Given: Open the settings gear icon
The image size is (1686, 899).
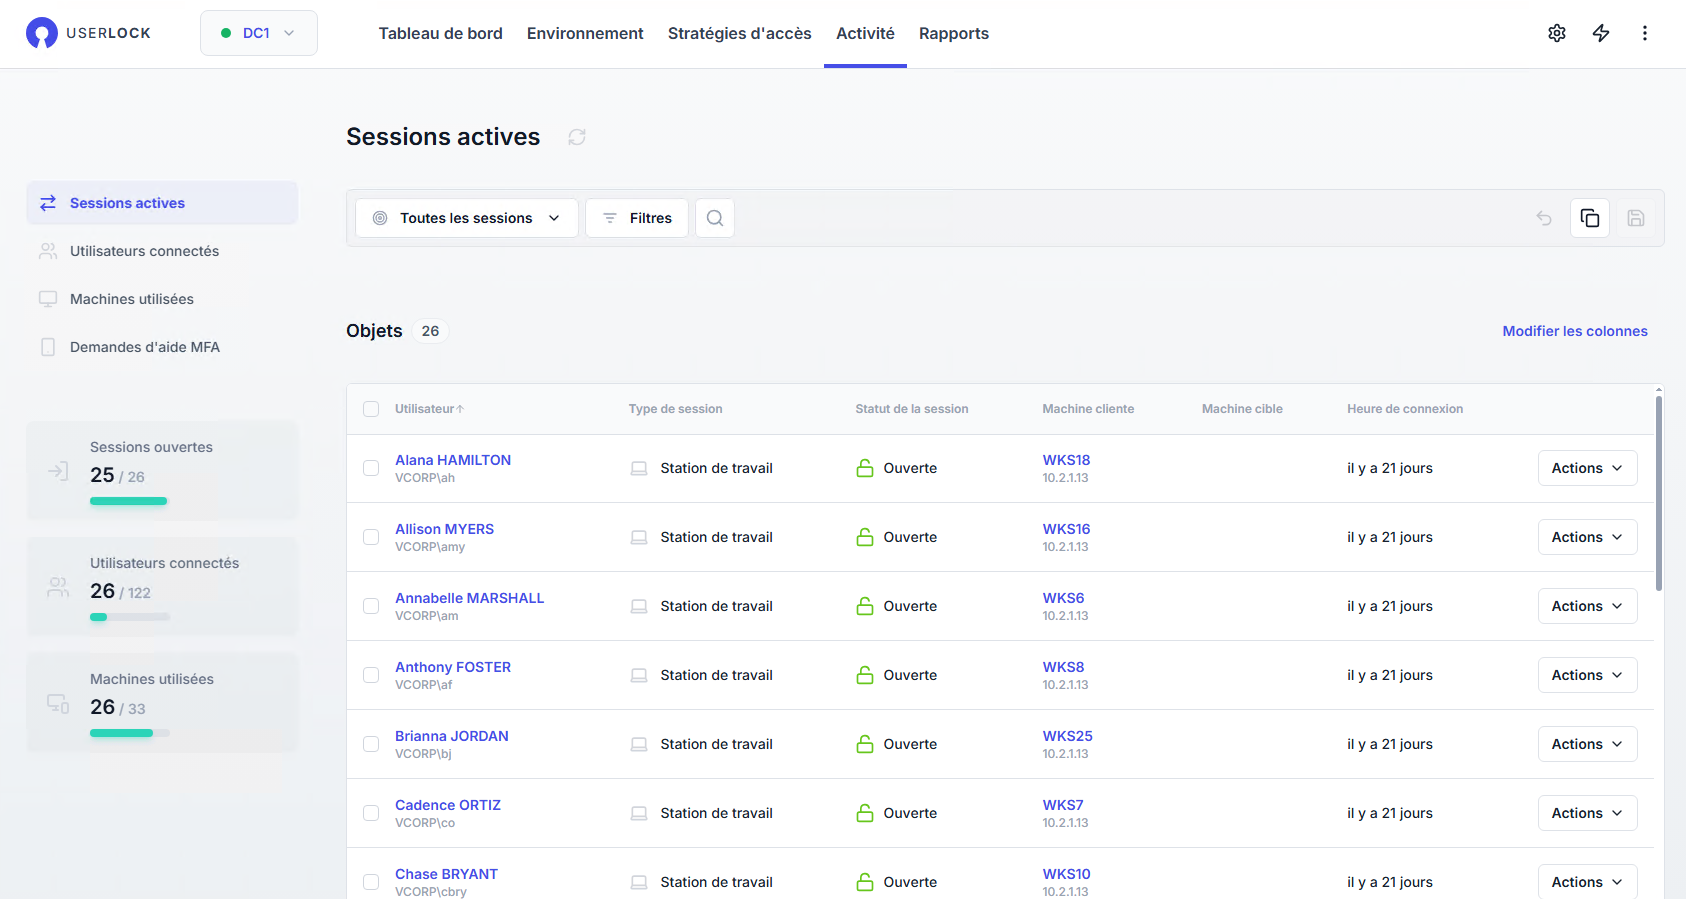Looking at the screenshot, I should pyautogui.click(x=1556, y=33).
